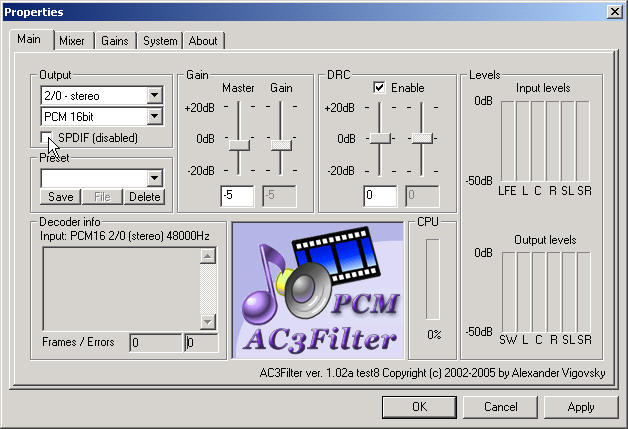This screenshot has width=628, height=429.
Task: Click the 'Input: PCM16 2/0 (stereo) 48000Hz' text
Action: (x=125, y=236)
